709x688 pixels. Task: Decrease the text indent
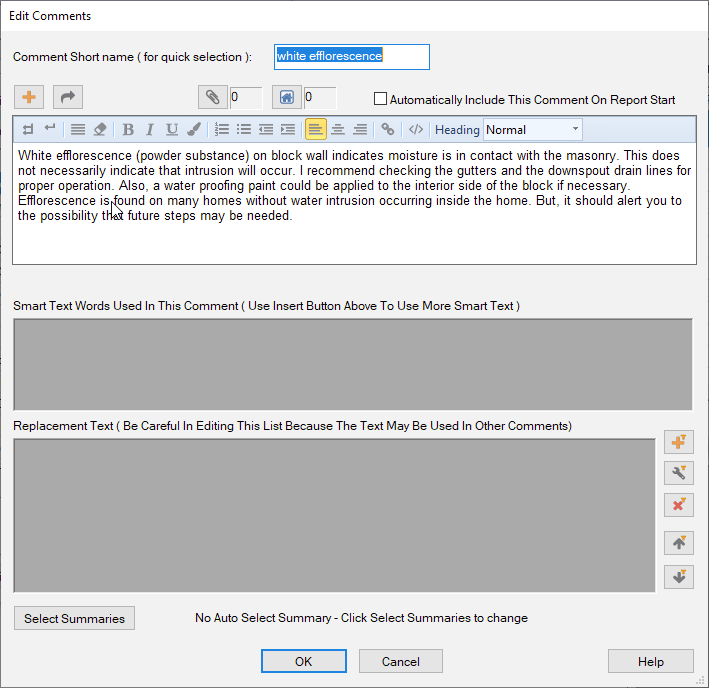[x=266, y=130]
